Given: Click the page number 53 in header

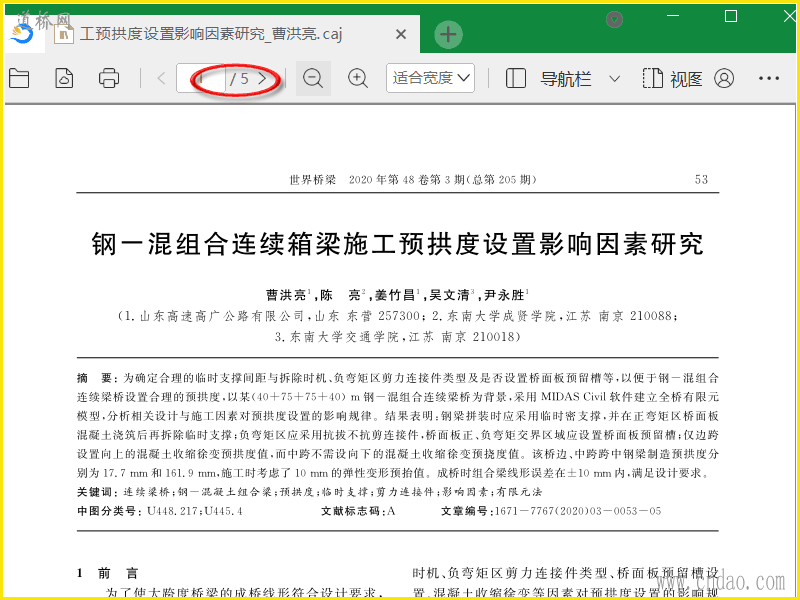Looking at the screenshot, I should (x=701, y=180).
